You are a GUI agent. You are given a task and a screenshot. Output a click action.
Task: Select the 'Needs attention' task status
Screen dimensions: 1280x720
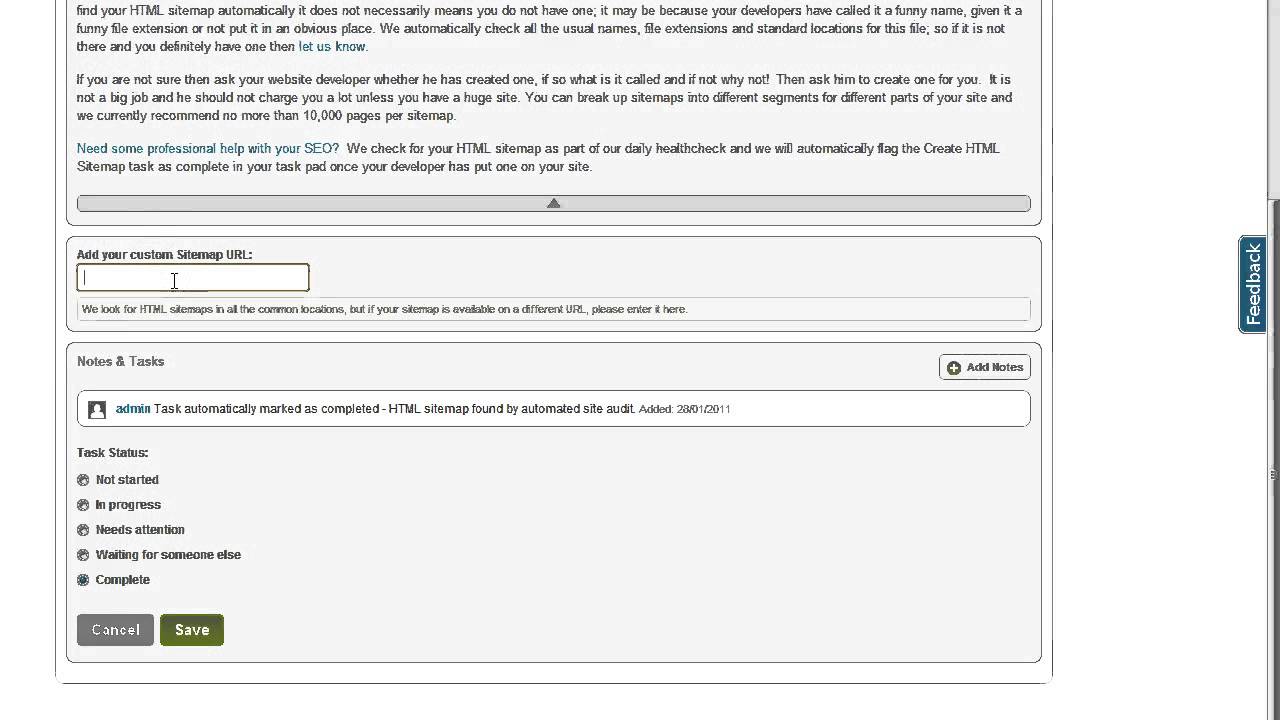(83, 530)
